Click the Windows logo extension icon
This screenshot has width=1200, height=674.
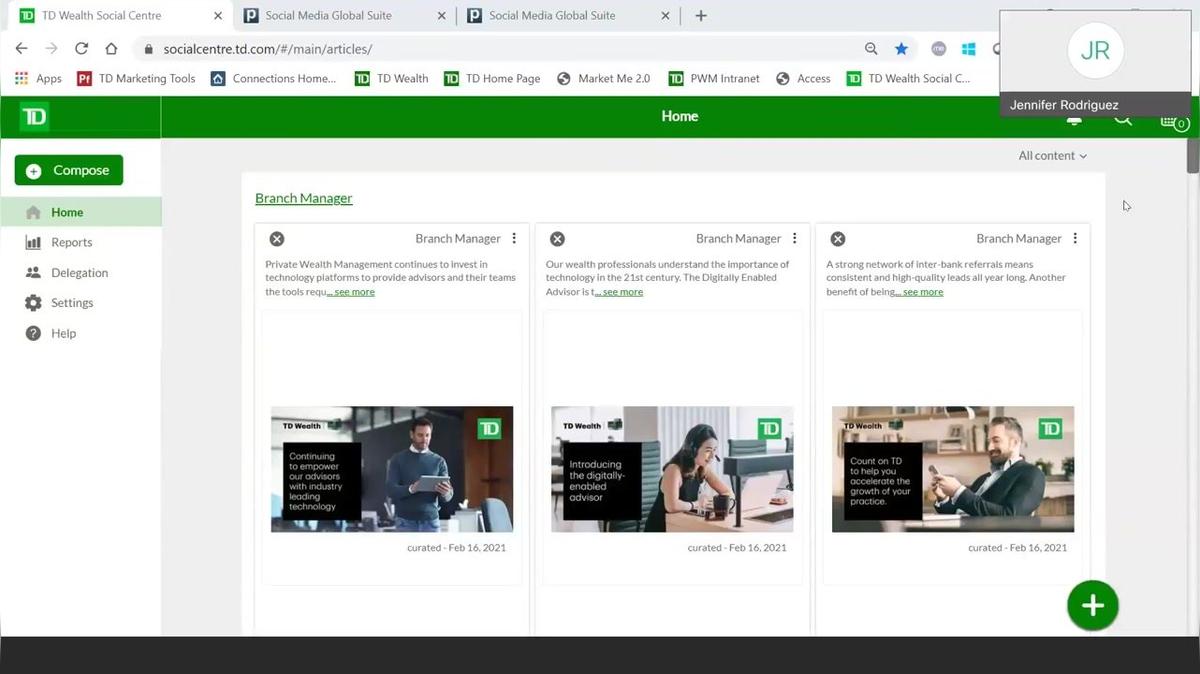968,48
